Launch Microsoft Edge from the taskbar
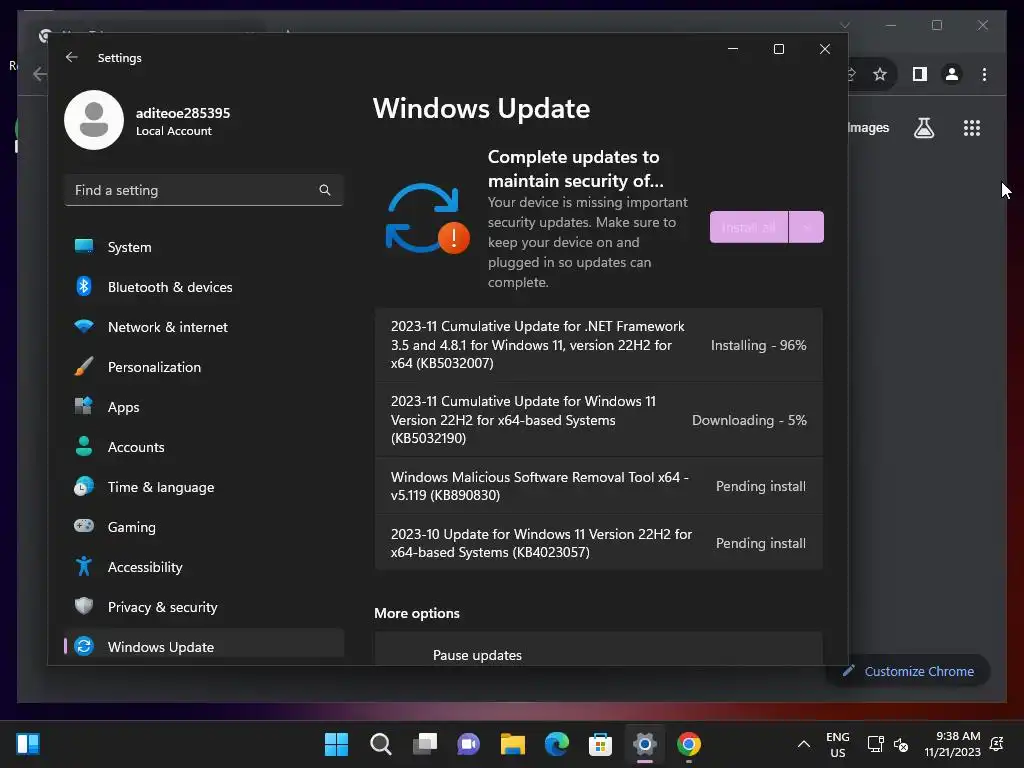The image size is (1024, 768). 556,744
